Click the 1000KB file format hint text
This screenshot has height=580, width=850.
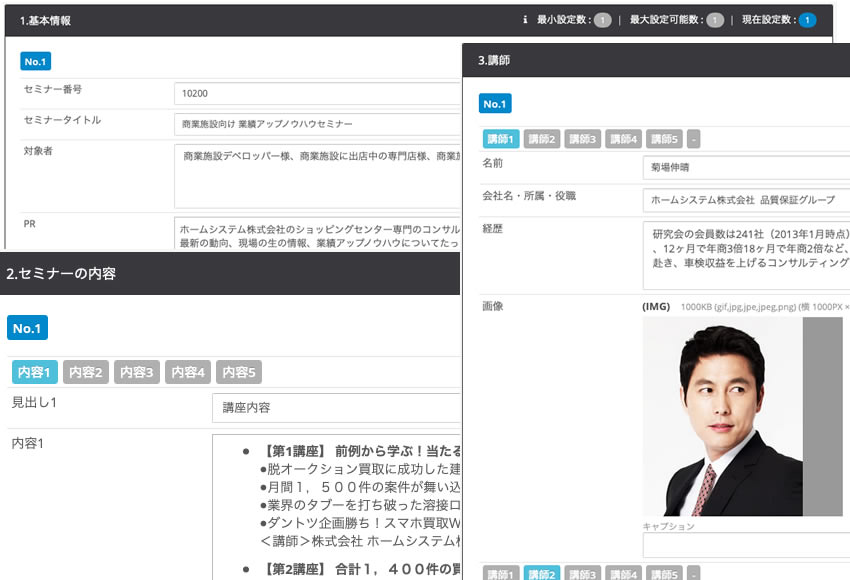pyautogui.click(x=765, y=307)
